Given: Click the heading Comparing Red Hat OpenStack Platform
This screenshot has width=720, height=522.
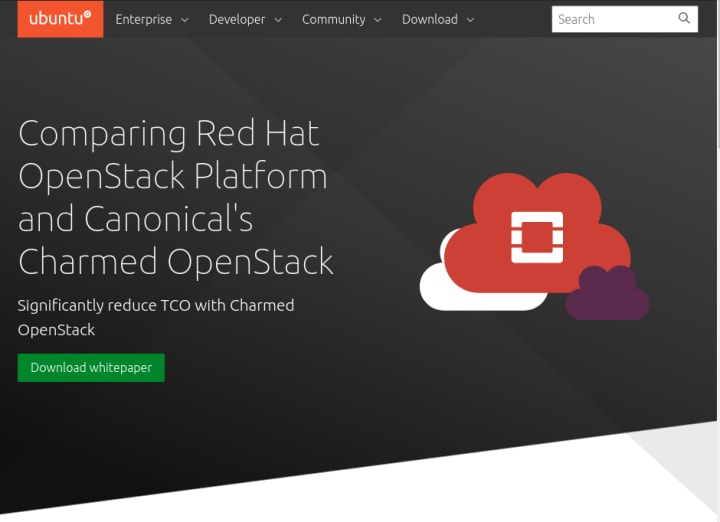Looking at the screenshot, I should 176,197.
